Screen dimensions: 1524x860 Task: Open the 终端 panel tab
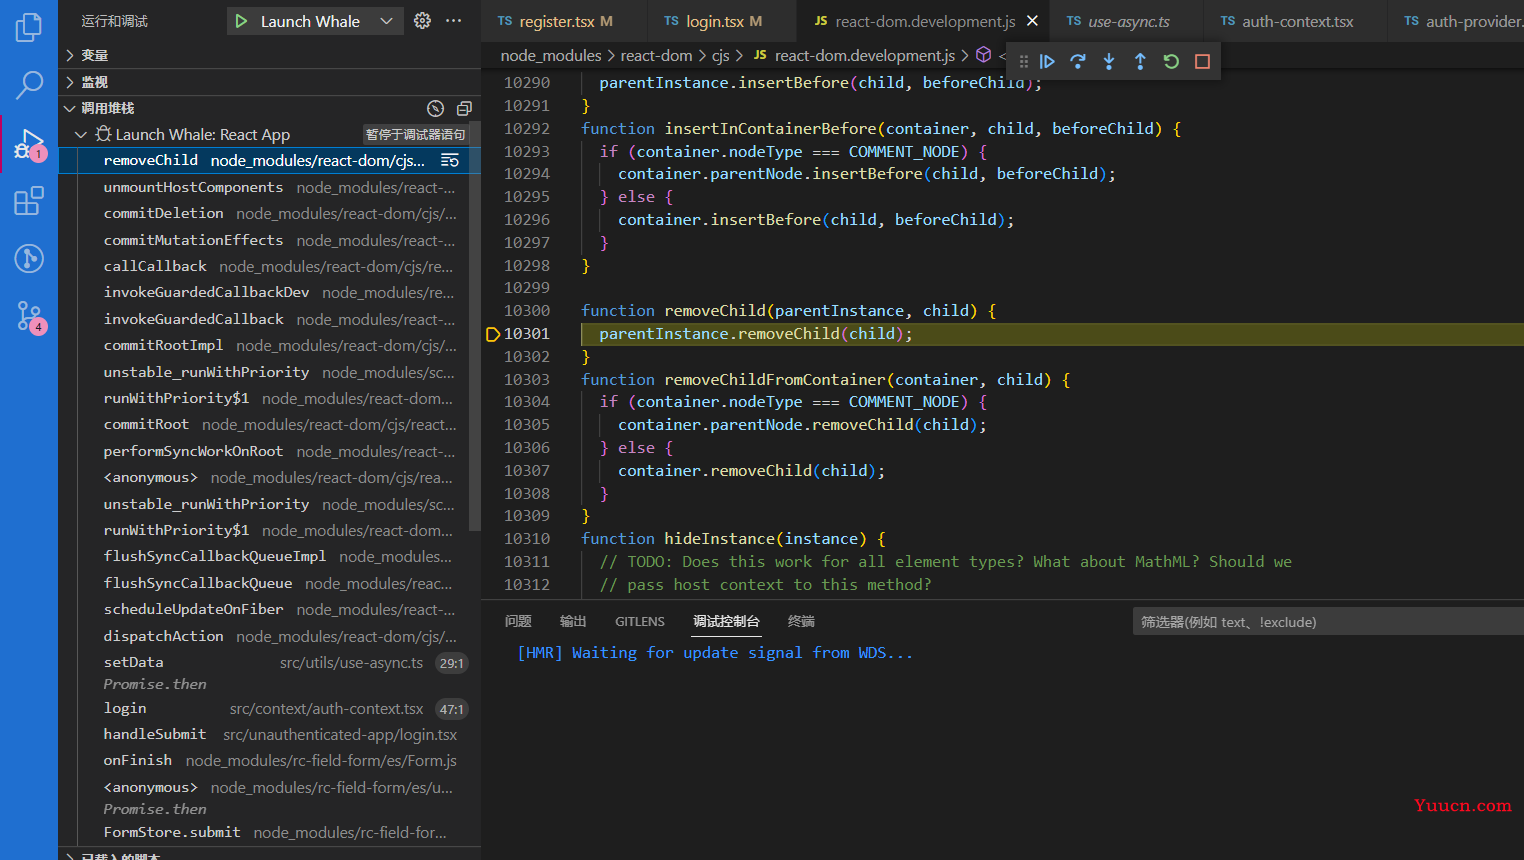(x=801, y=622)
